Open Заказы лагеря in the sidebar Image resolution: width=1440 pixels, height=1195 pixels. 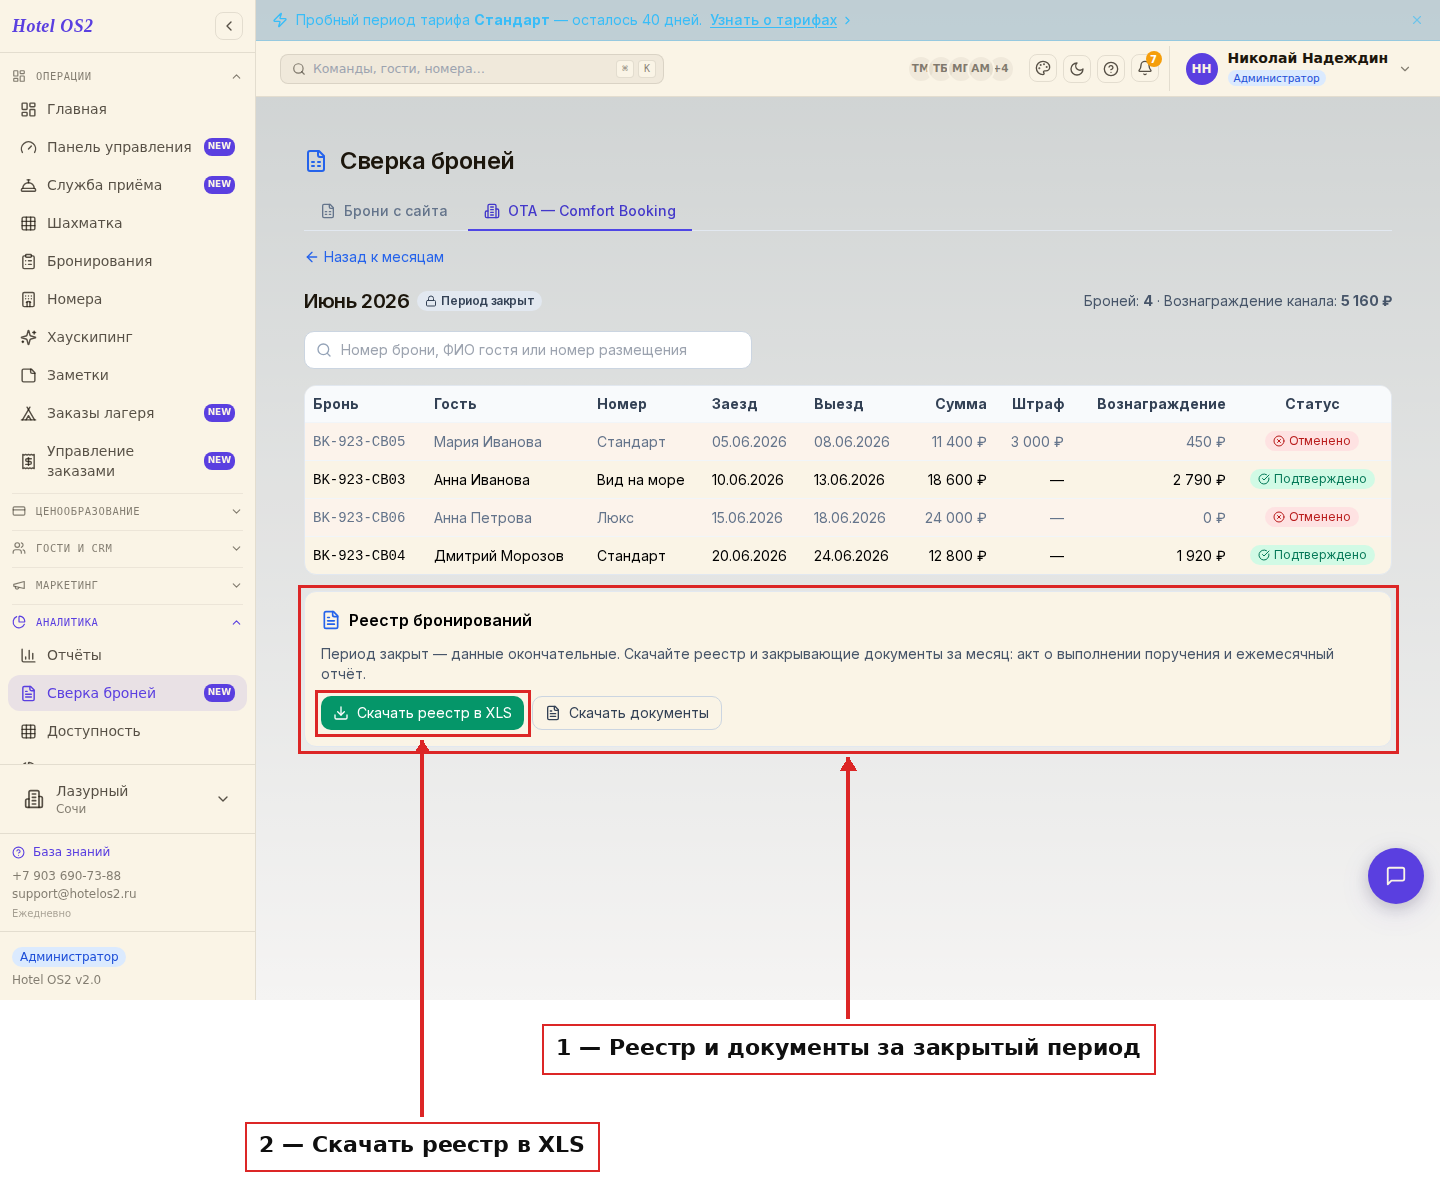pyautogui.click(x=127, y=413)
